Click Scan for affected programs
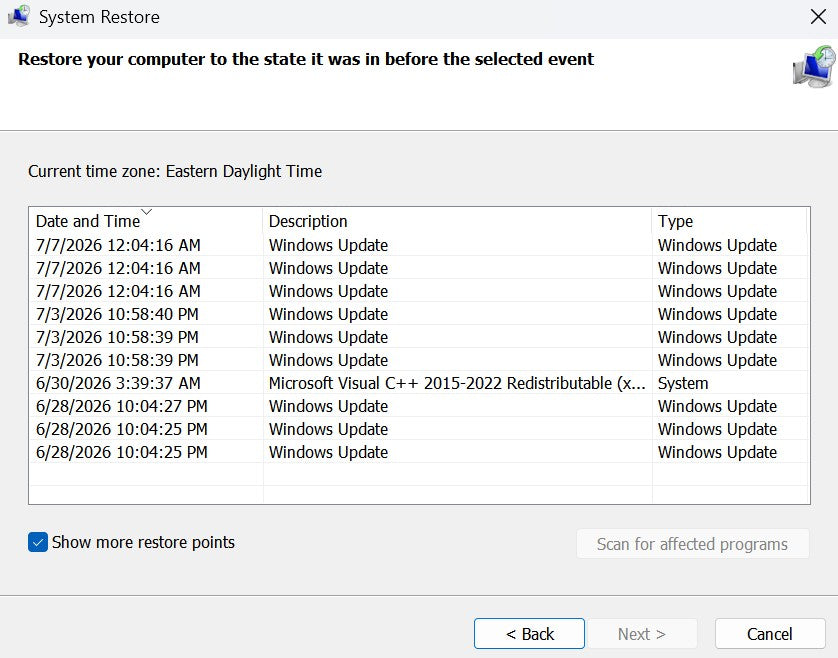 692,544
